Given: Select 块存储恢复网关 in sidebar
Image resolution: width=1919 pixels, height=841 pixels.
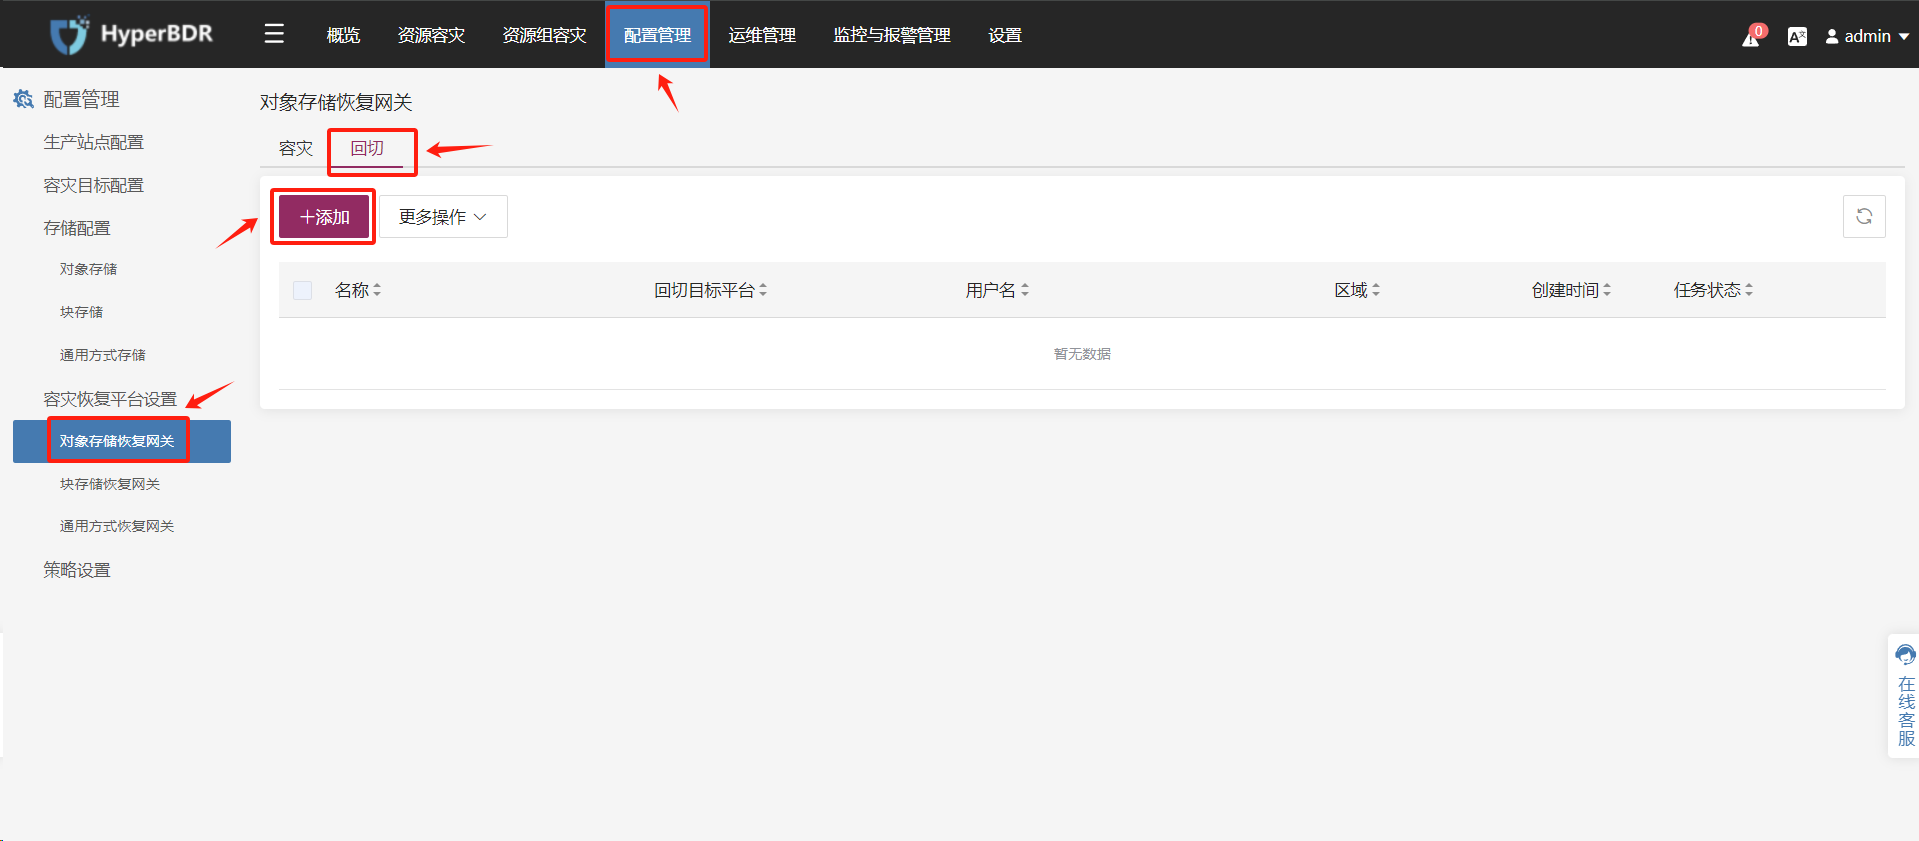Looking at the screenshot, I should coord(110,484).
